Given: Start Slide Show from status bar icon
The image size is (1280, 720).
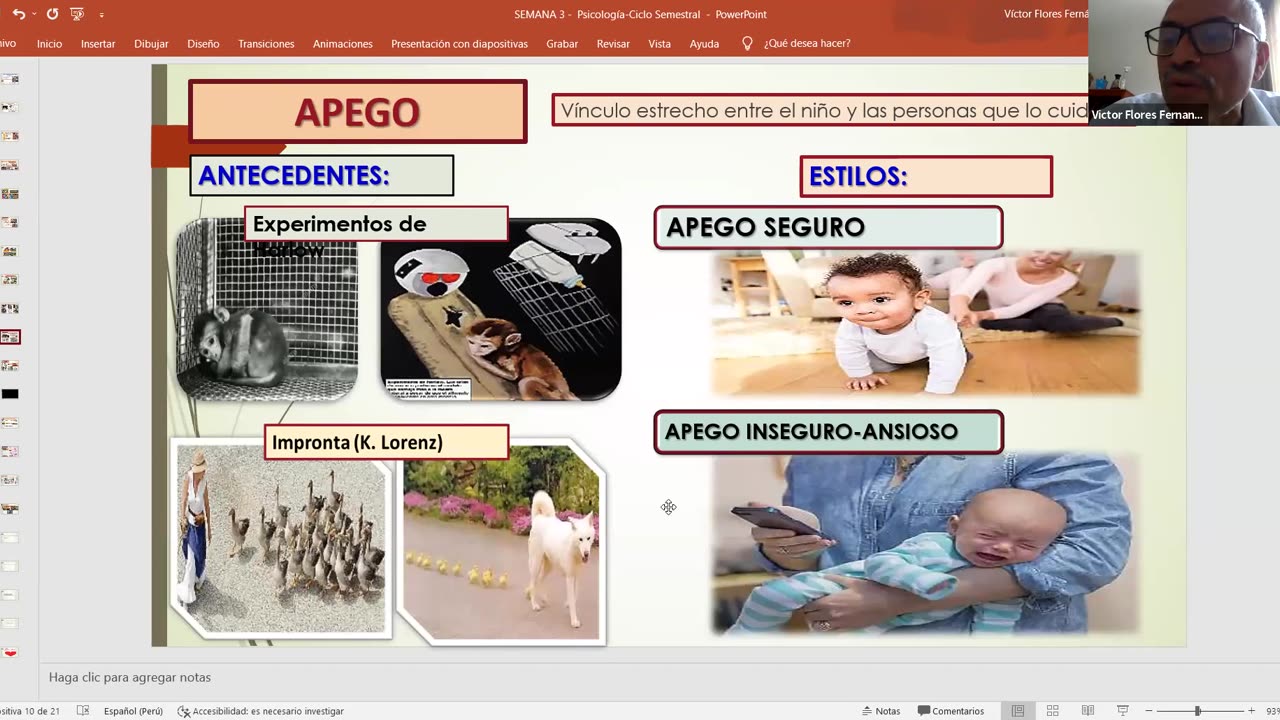Looking at the screenshot, I should coord(1123,711).
